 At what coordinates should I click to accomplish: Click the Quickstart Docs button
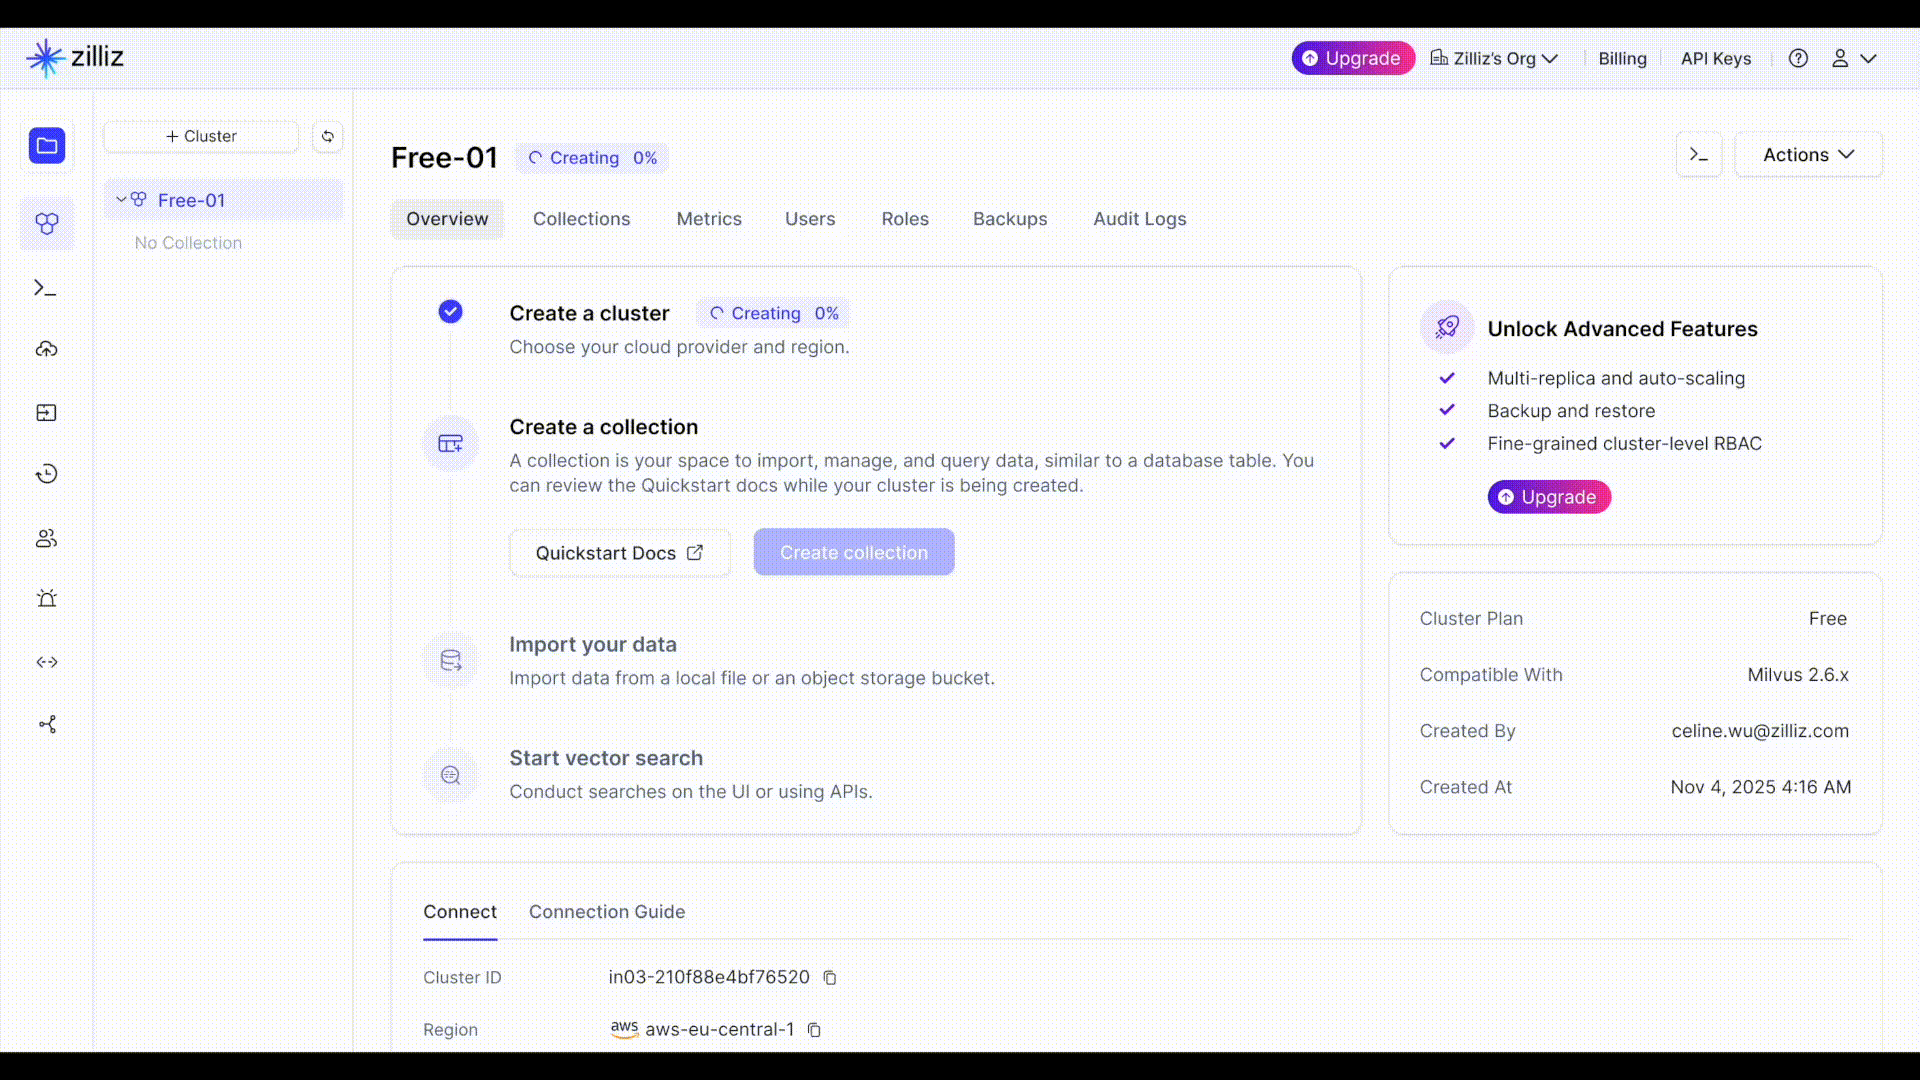pyautogui.click(x=619, y=553)
